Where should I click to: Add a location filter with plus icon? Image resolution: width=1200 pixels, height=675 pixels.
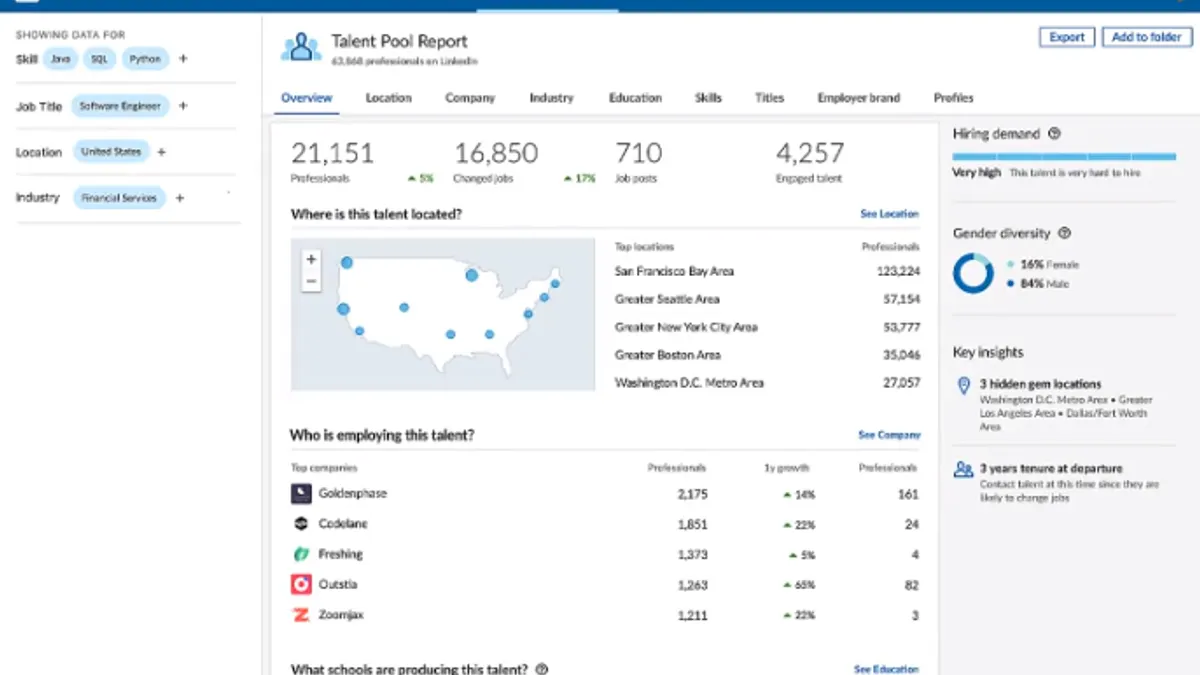[x=162, y=152]
